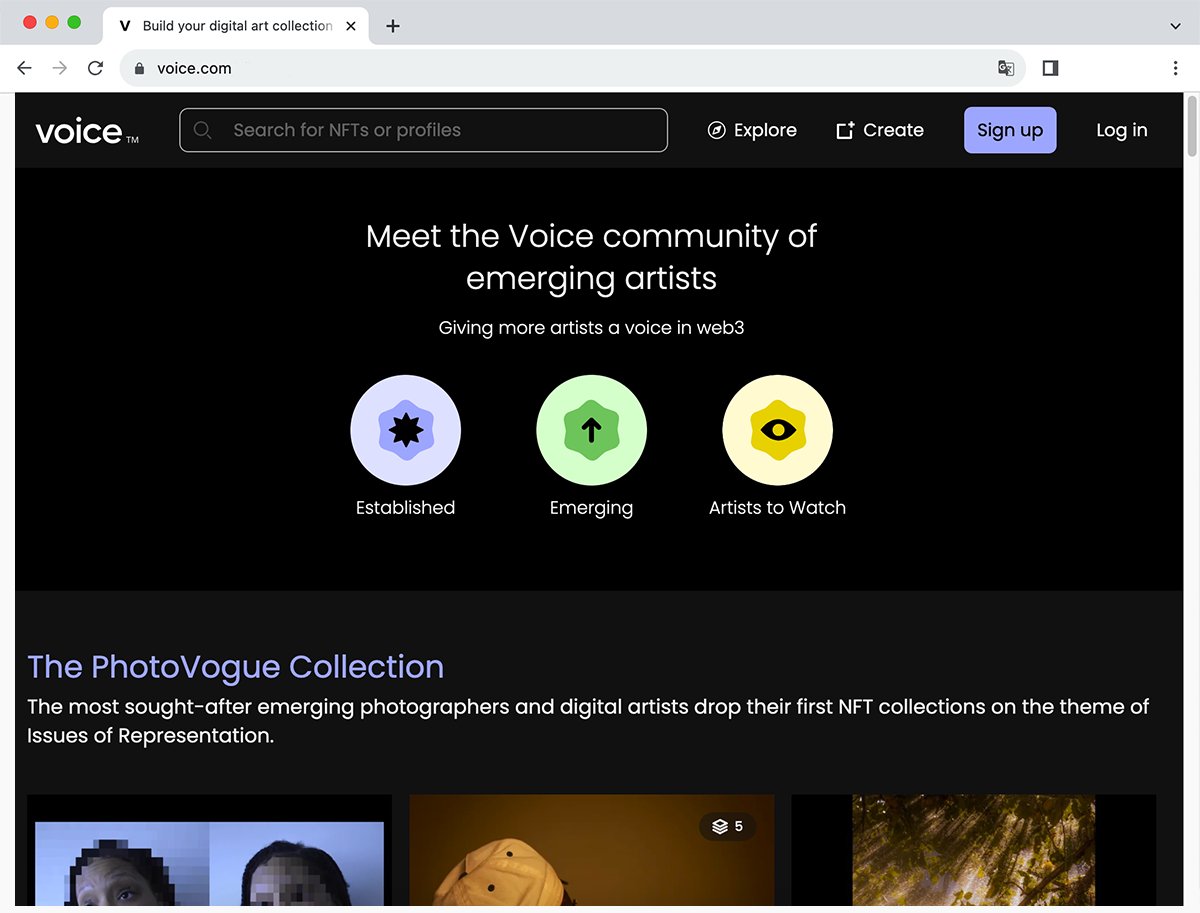1200x913 pixels.
Task: Focus the Search for NFTs or profiles field
Action: [x=423, y=130]
